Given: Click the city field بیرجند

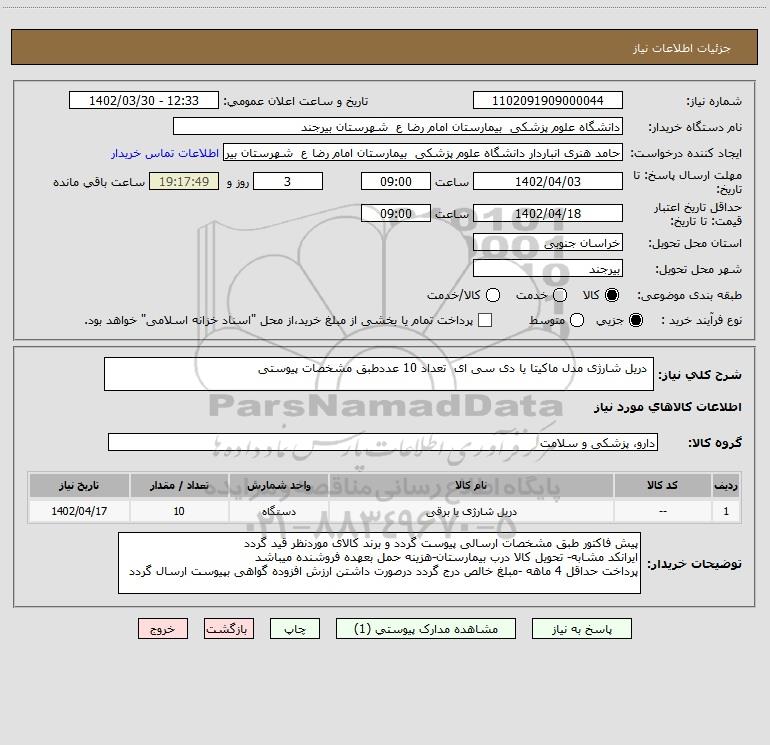Looking at the screenshot, I should [x=548, y=268].
